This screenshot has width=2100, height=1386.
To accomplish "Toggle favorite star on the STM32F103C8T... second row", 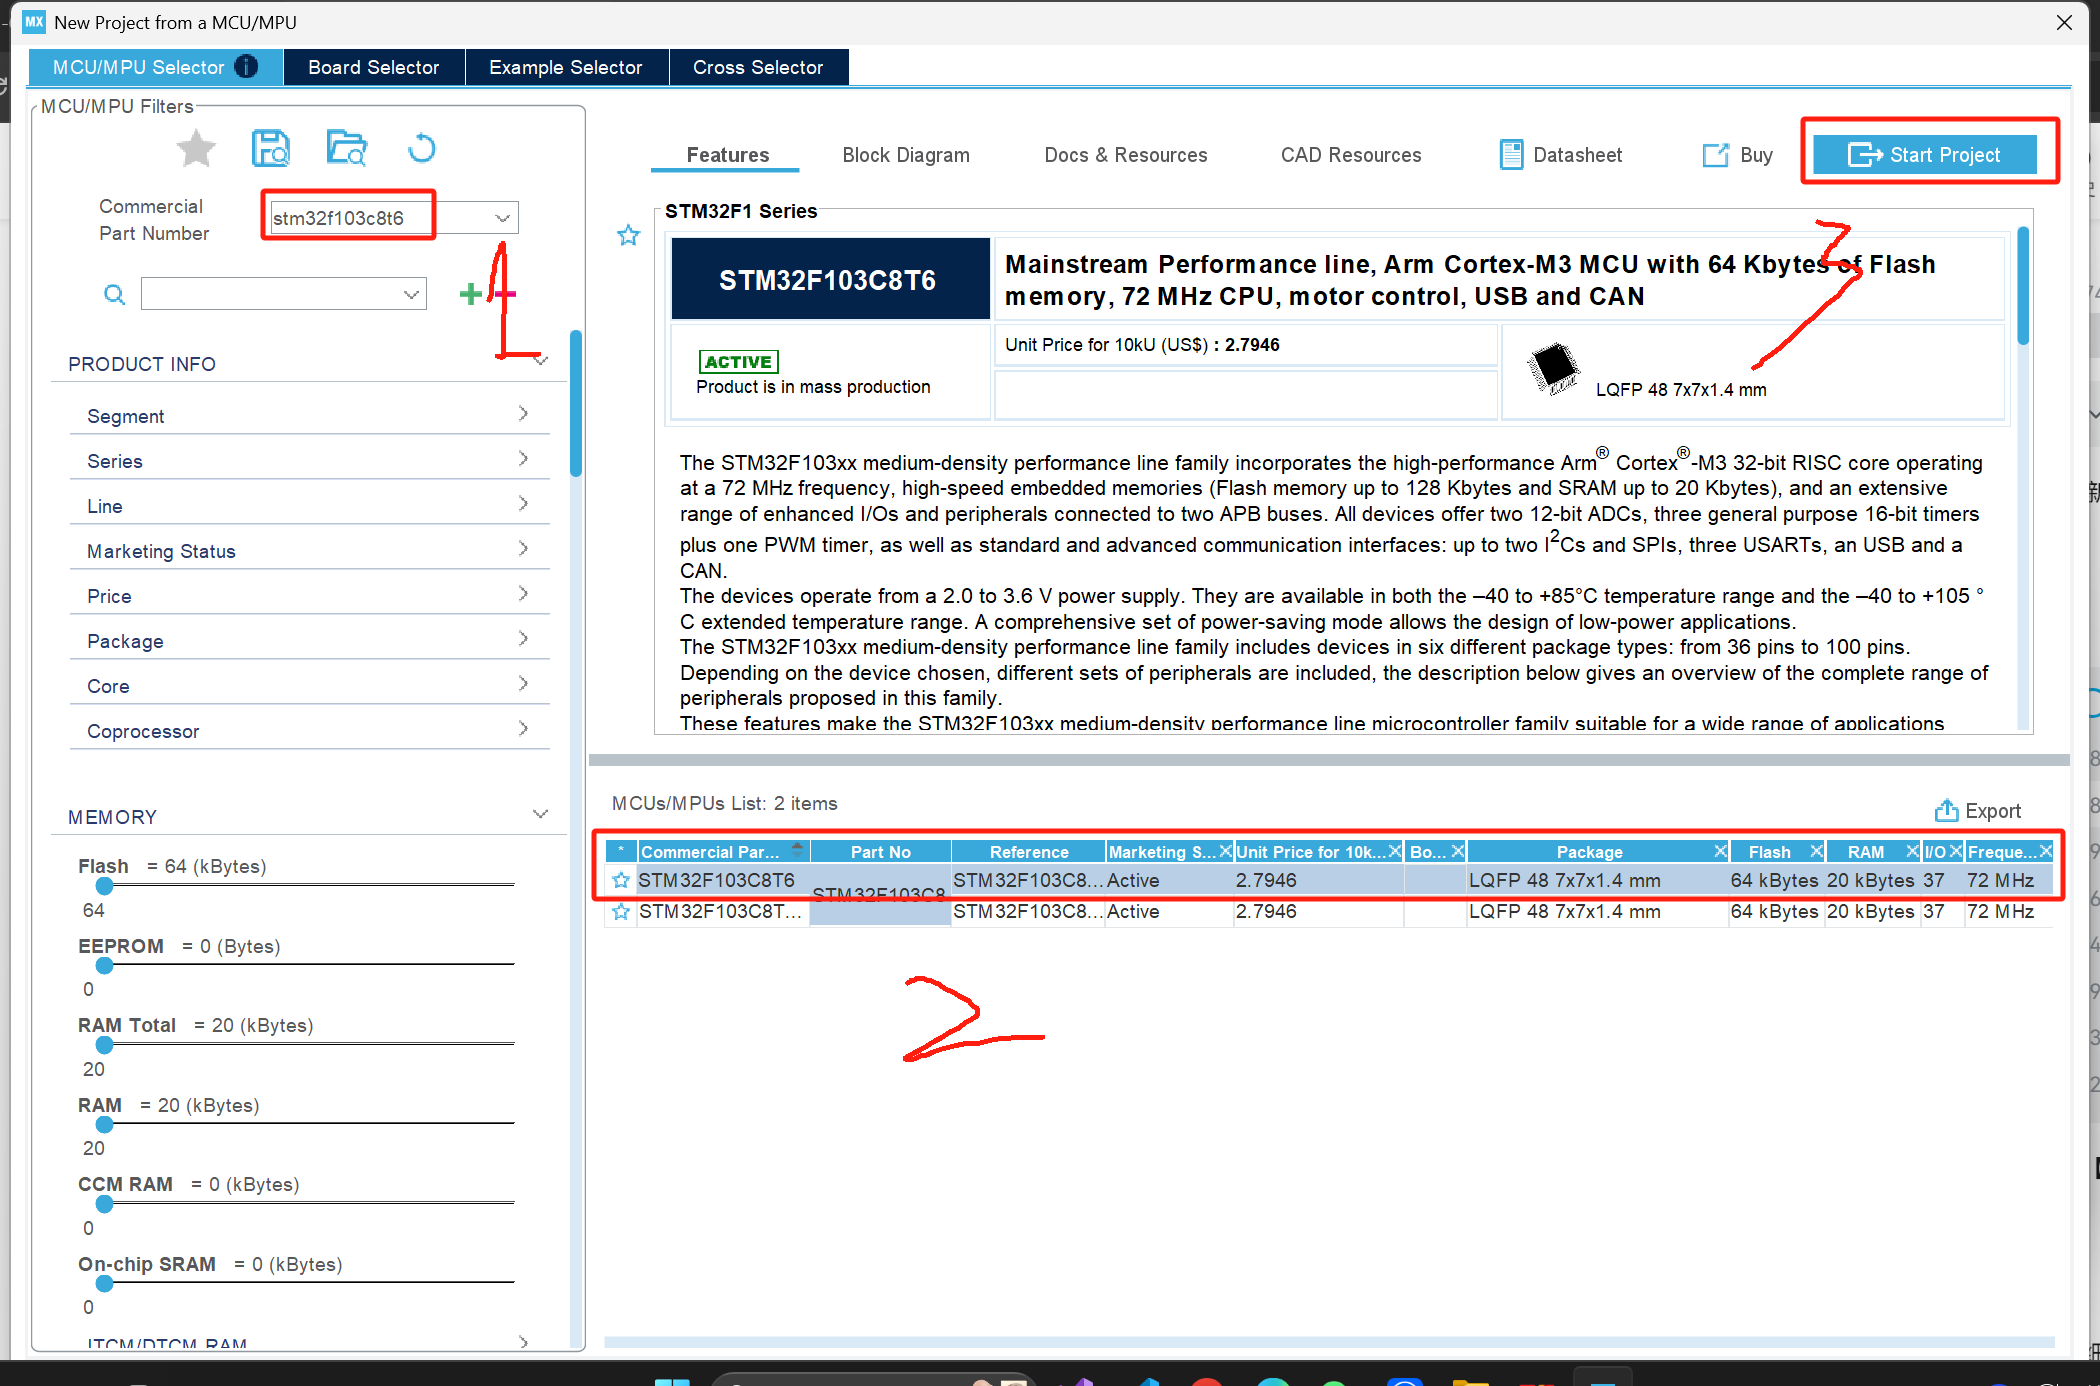I will point(621,911).
